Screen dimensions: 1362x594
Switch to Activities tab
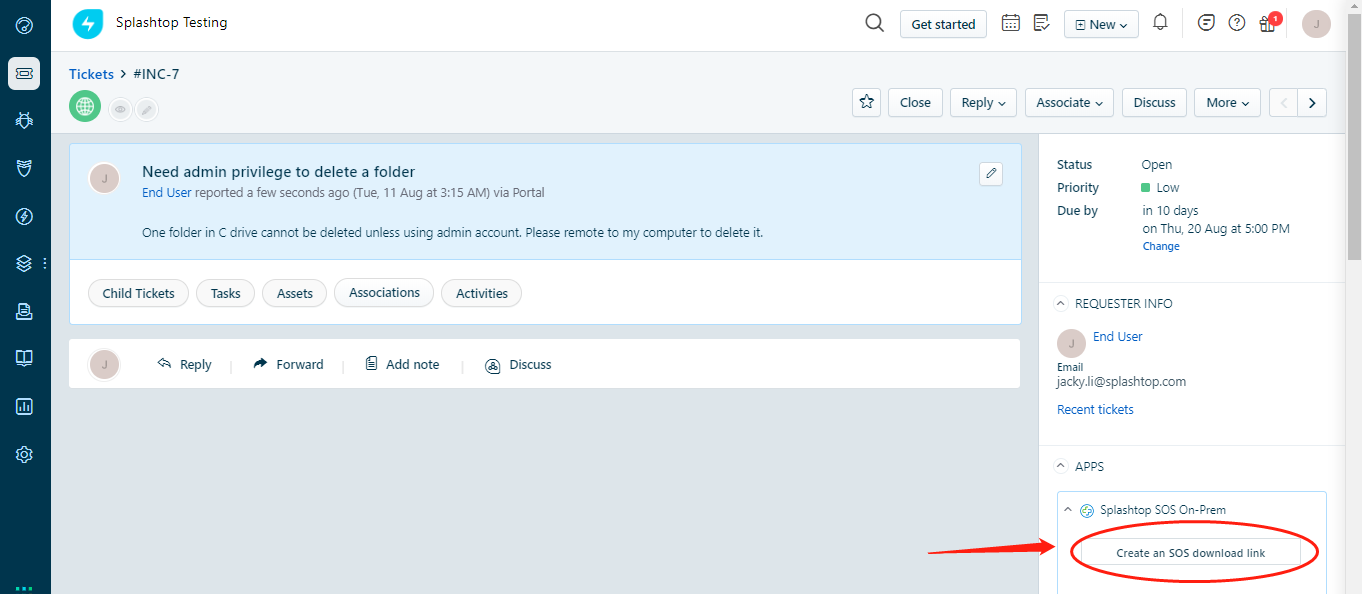[481, 293]
